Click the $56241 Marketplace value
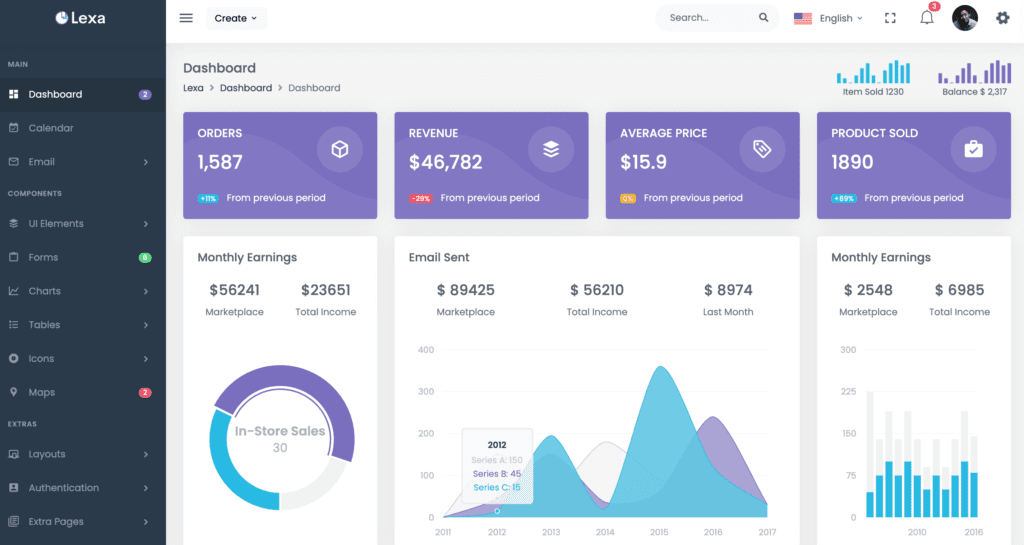1024x545 pixels. point(234,290)
